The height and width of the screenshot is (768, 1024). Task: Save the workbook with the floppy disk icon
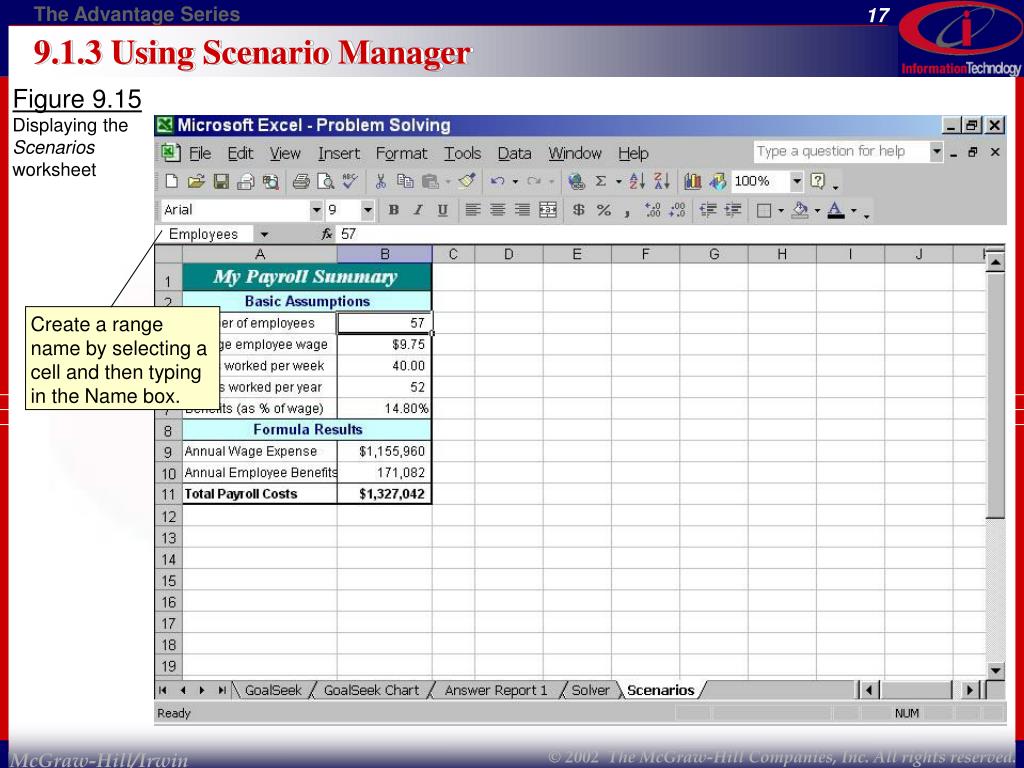(221, 182)
